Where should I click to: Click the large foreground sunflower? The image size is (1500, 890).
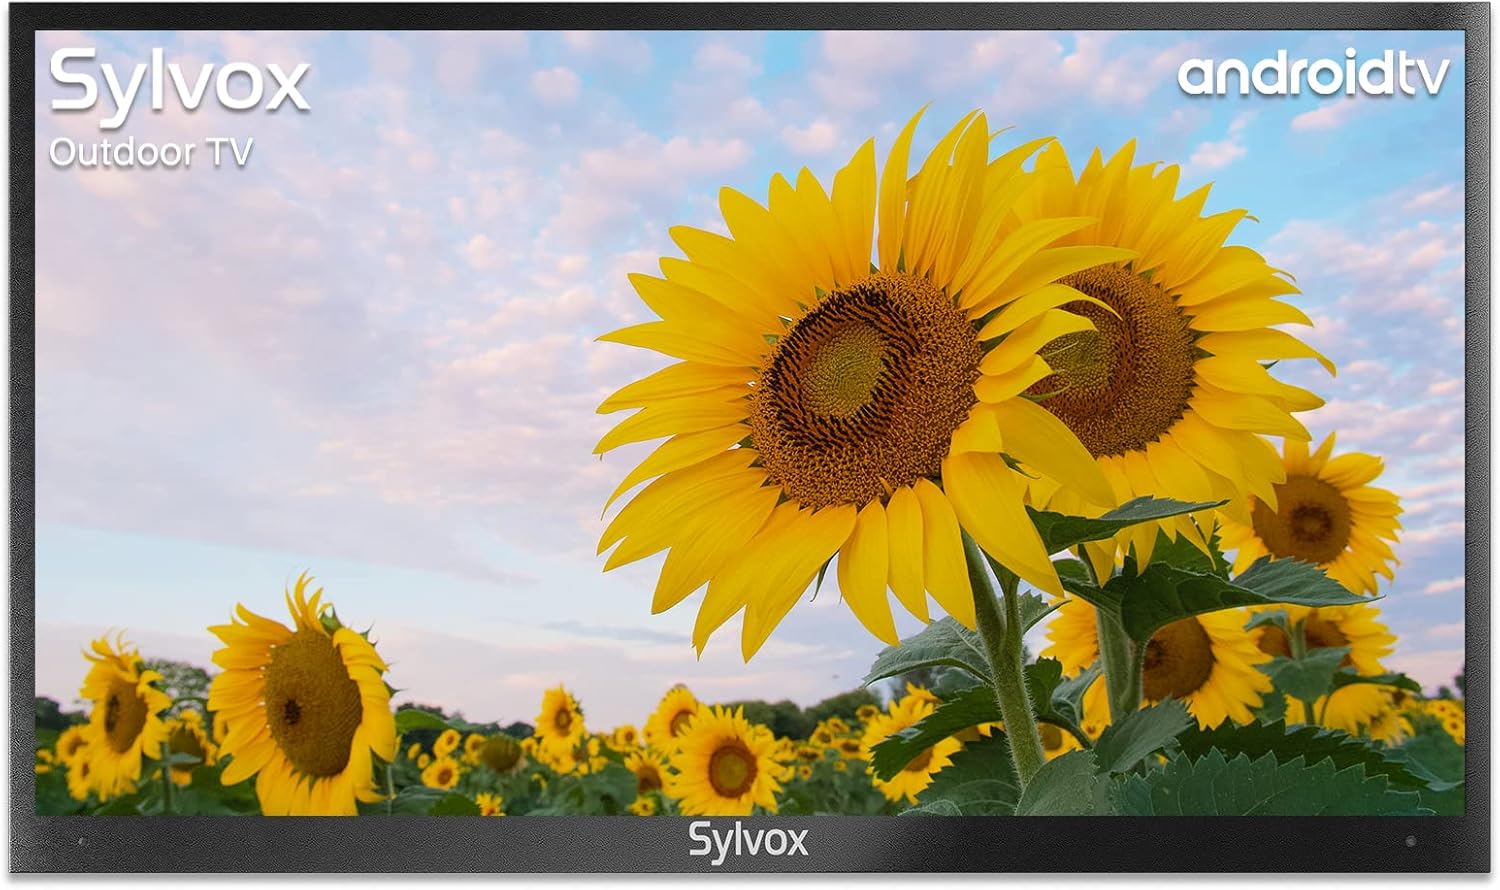pos(850,380)
